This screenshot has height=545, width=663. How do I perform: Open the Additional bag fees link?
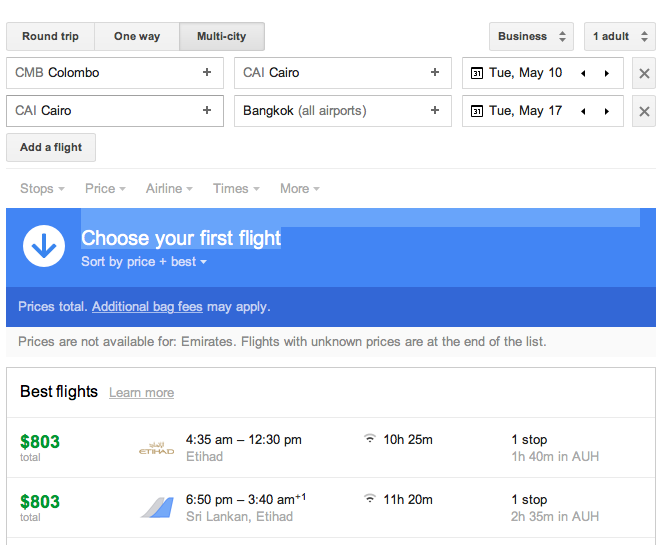[x=147, y=307]
